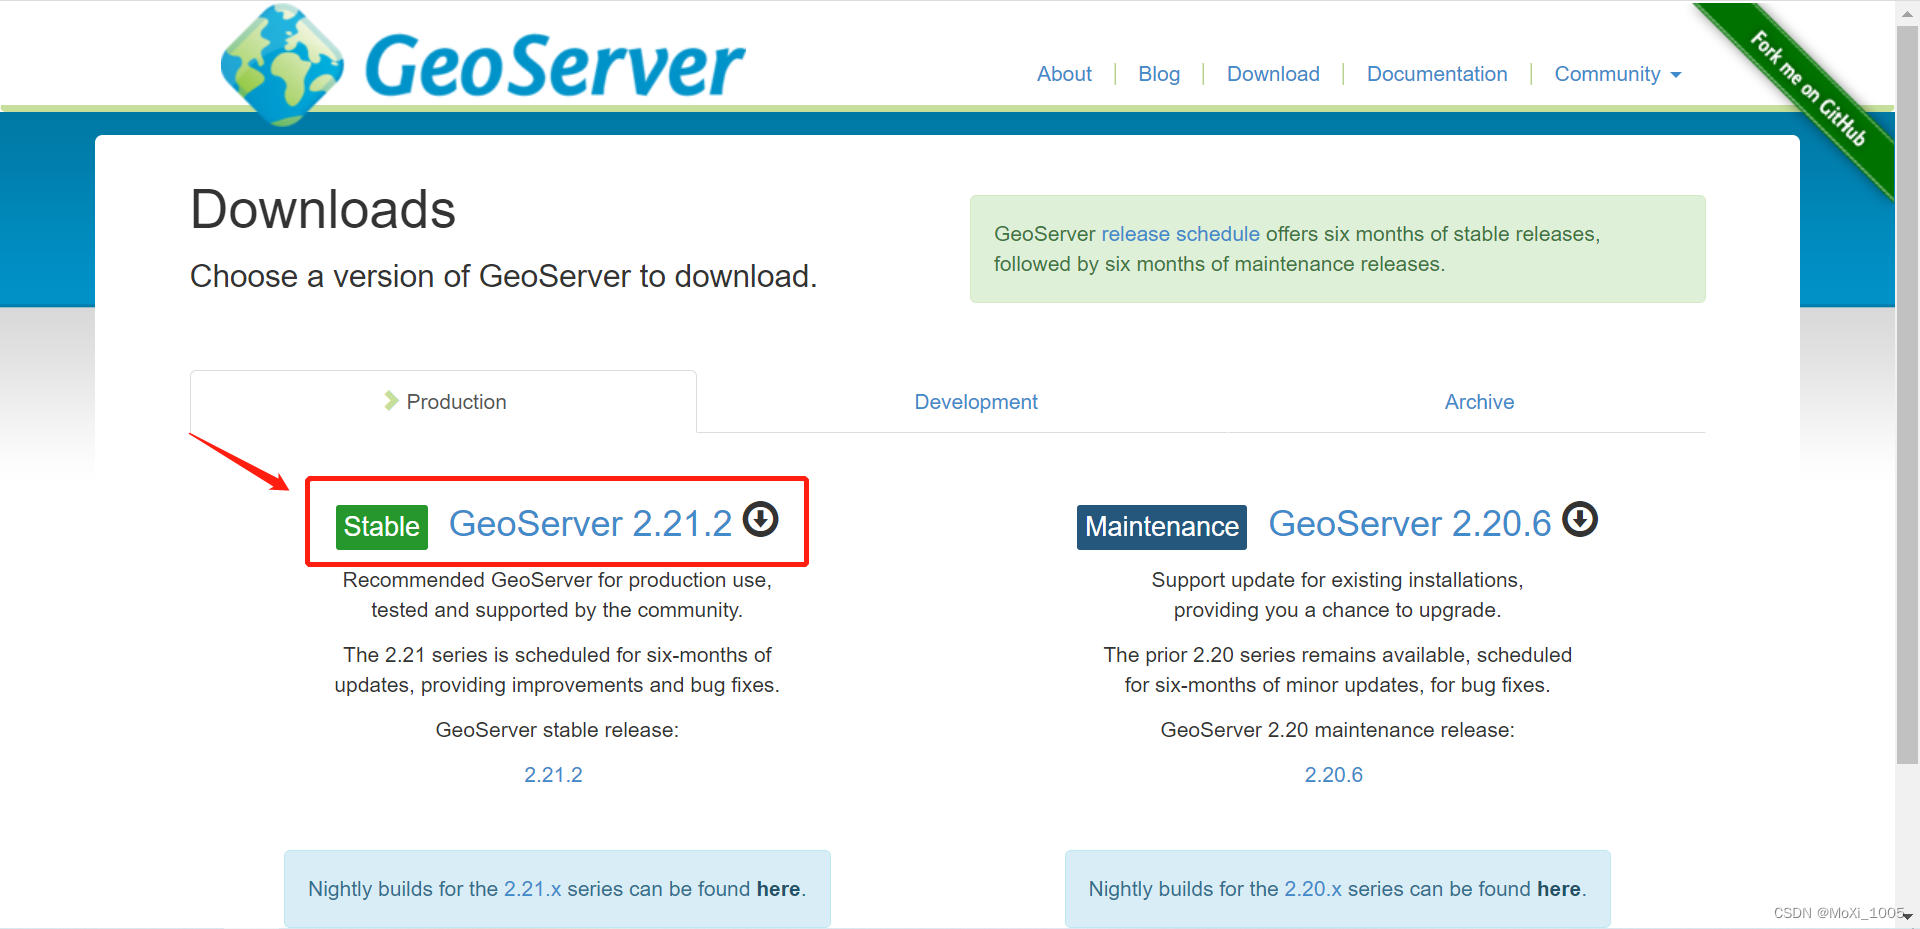Click the Downloads page heading

click(x=323, y=210)
